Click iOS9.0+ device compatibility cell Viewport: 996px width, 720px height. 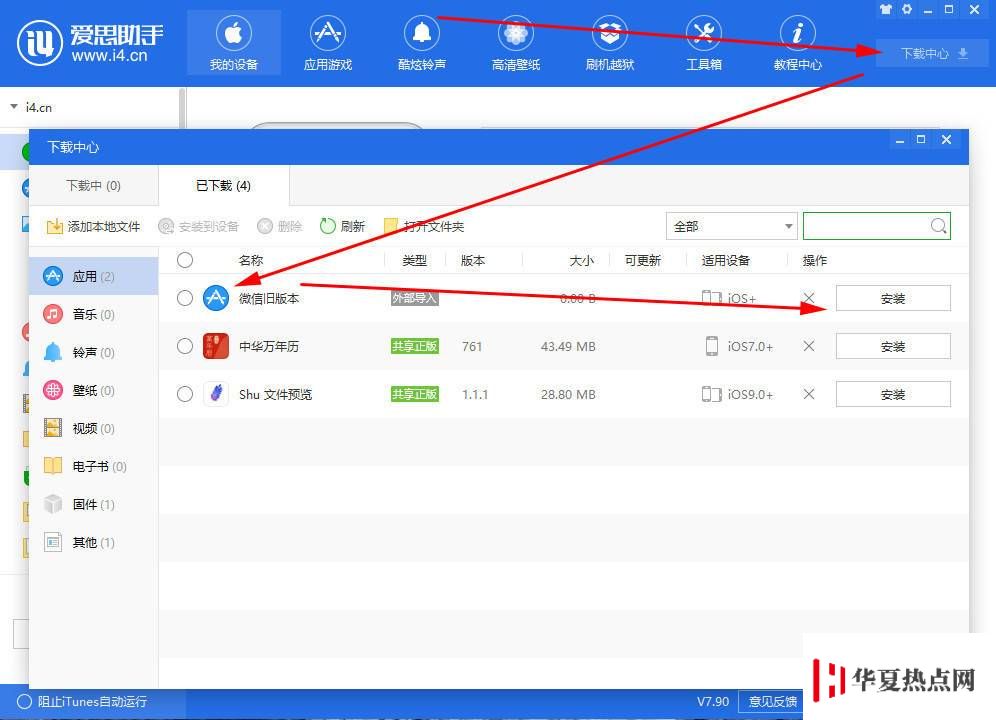[737, 394]
